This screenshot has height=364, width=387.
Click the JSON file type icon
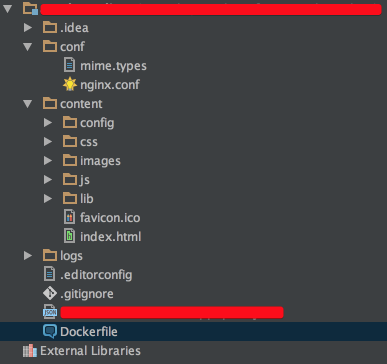point(50,312)
